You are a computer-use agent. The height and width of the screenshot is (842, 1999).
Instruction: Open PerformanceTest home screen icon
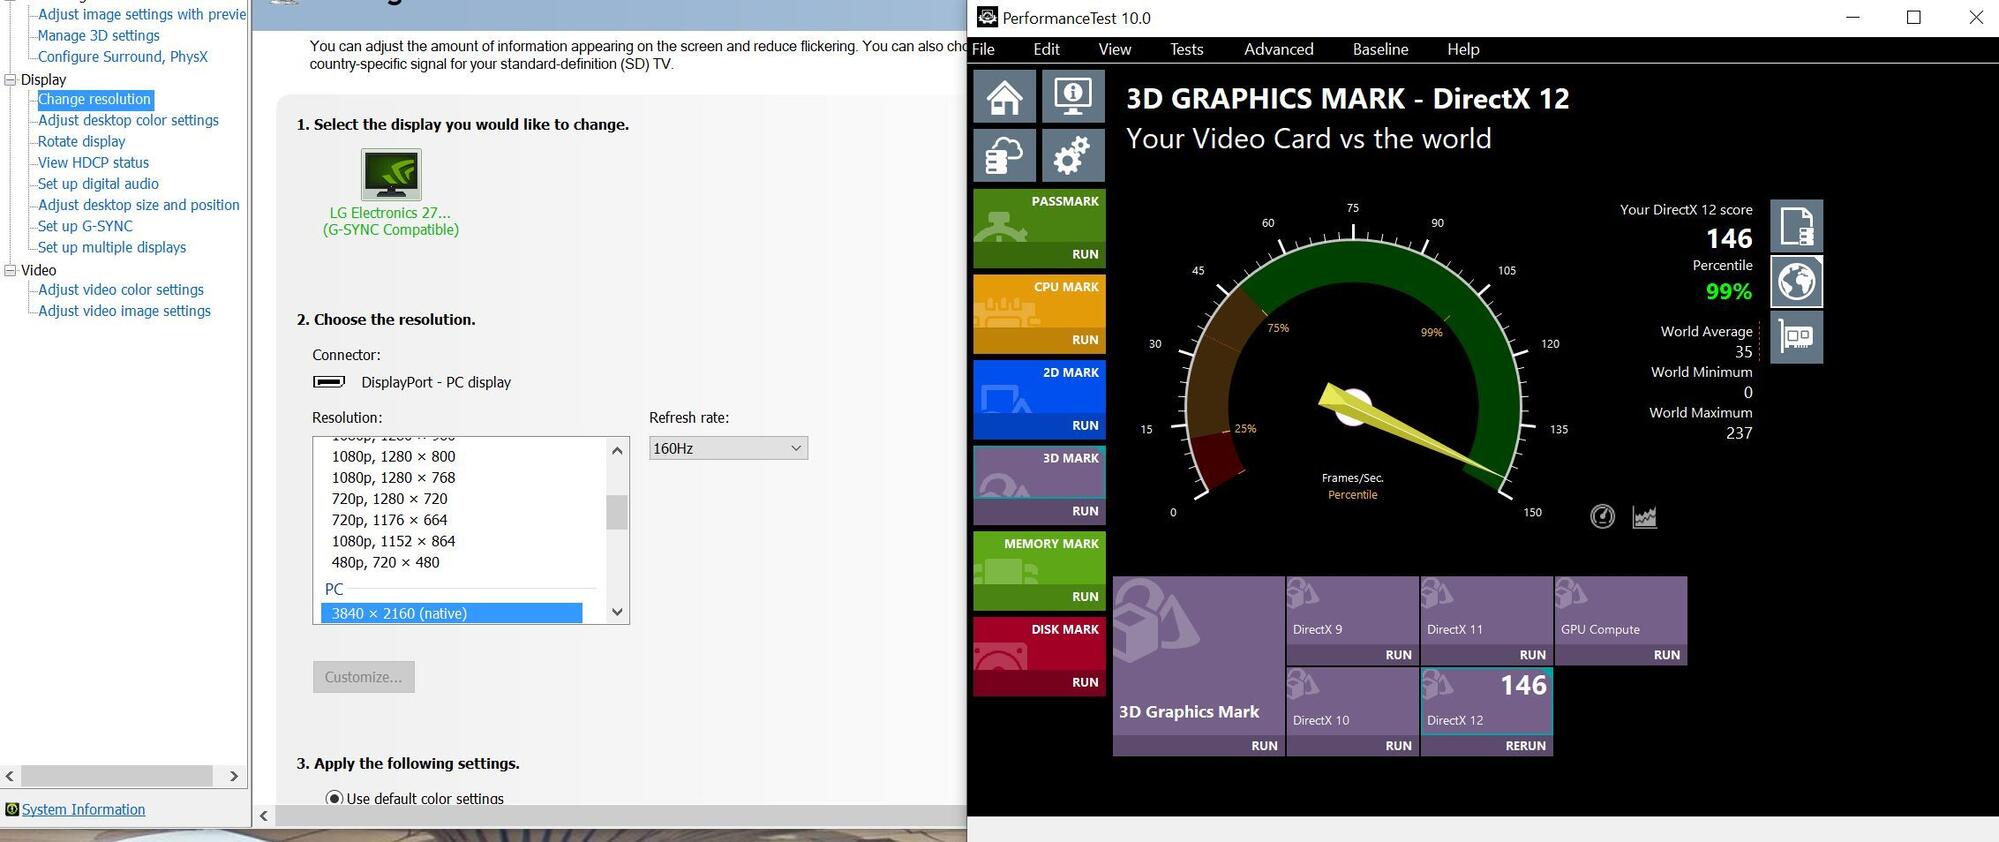(1004, 96)
